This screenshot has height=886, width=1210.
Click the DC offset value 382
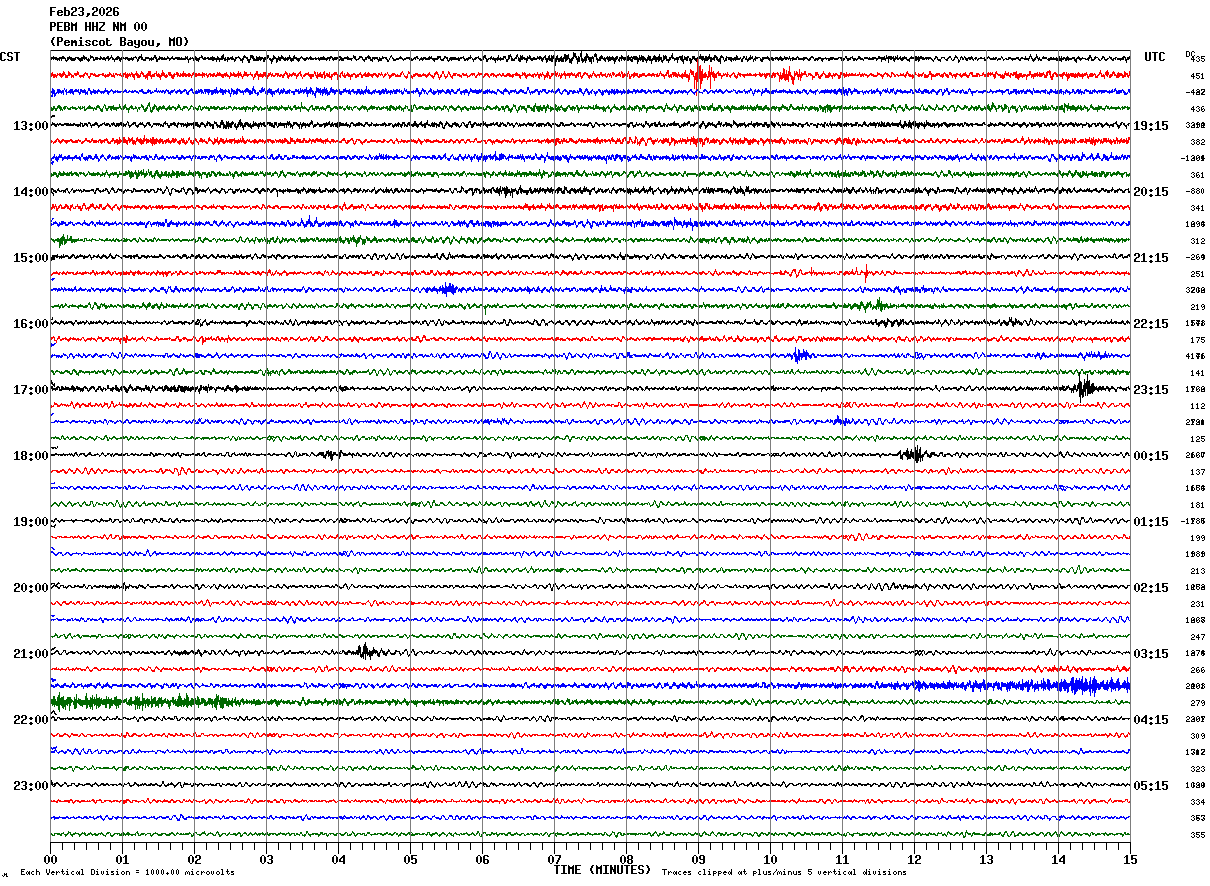1197,142
